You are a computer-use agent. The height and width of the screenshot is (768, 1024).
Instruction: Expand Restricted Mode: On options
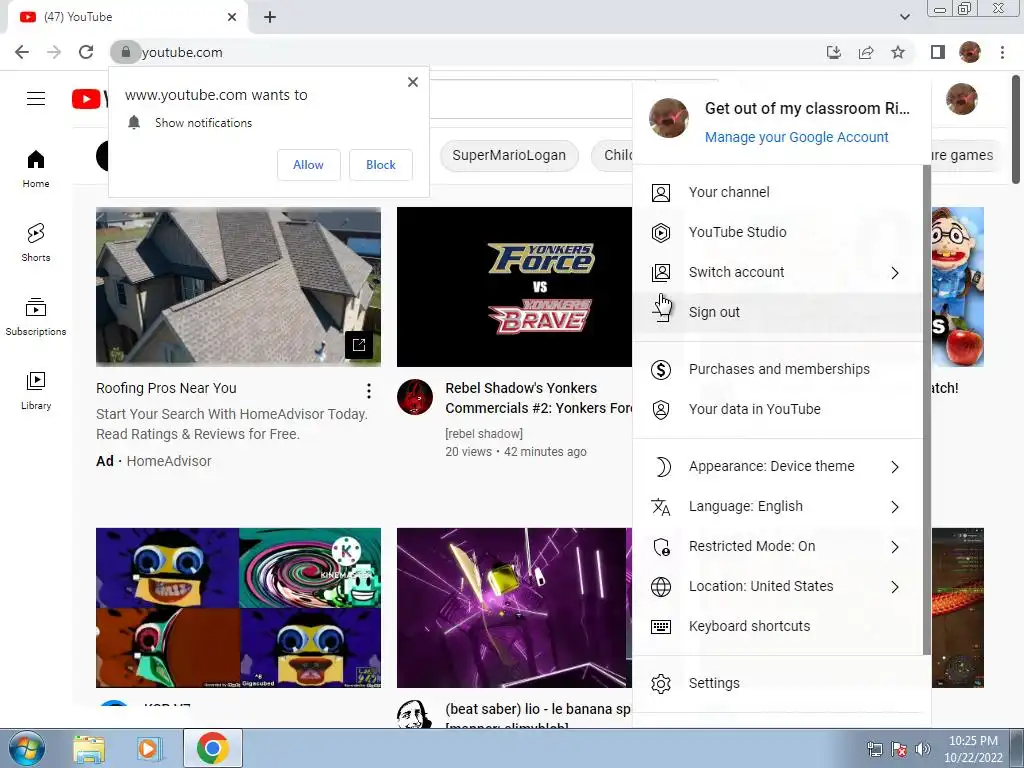pyautogui.click(x=777, y=547)
